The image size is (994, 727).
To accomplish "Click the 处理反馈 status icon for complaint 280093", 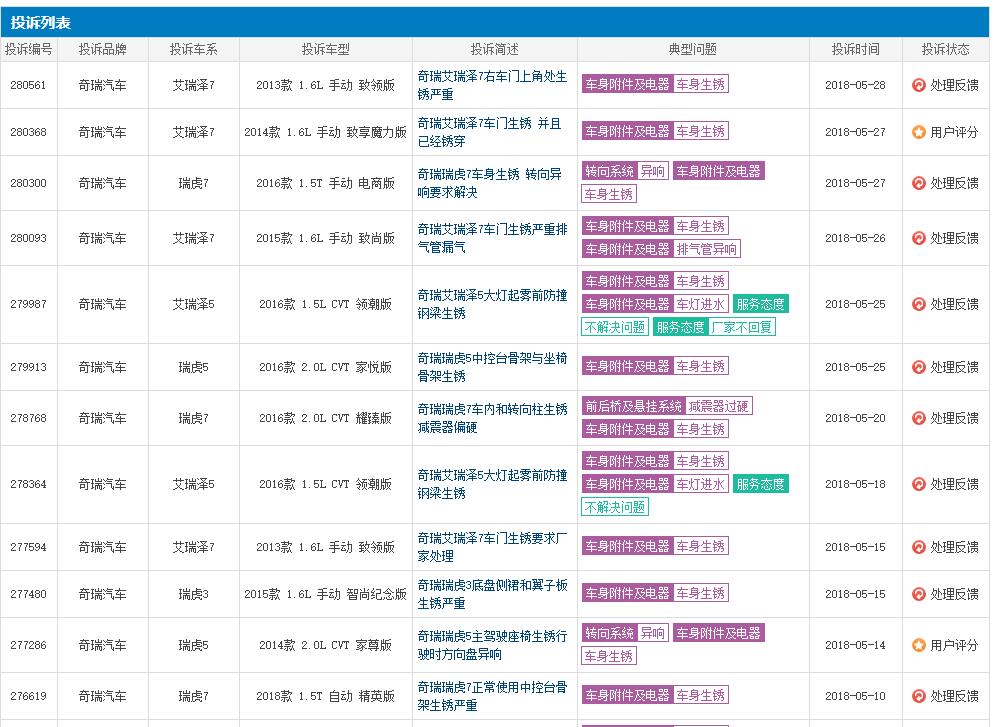I will click(919, 238).
